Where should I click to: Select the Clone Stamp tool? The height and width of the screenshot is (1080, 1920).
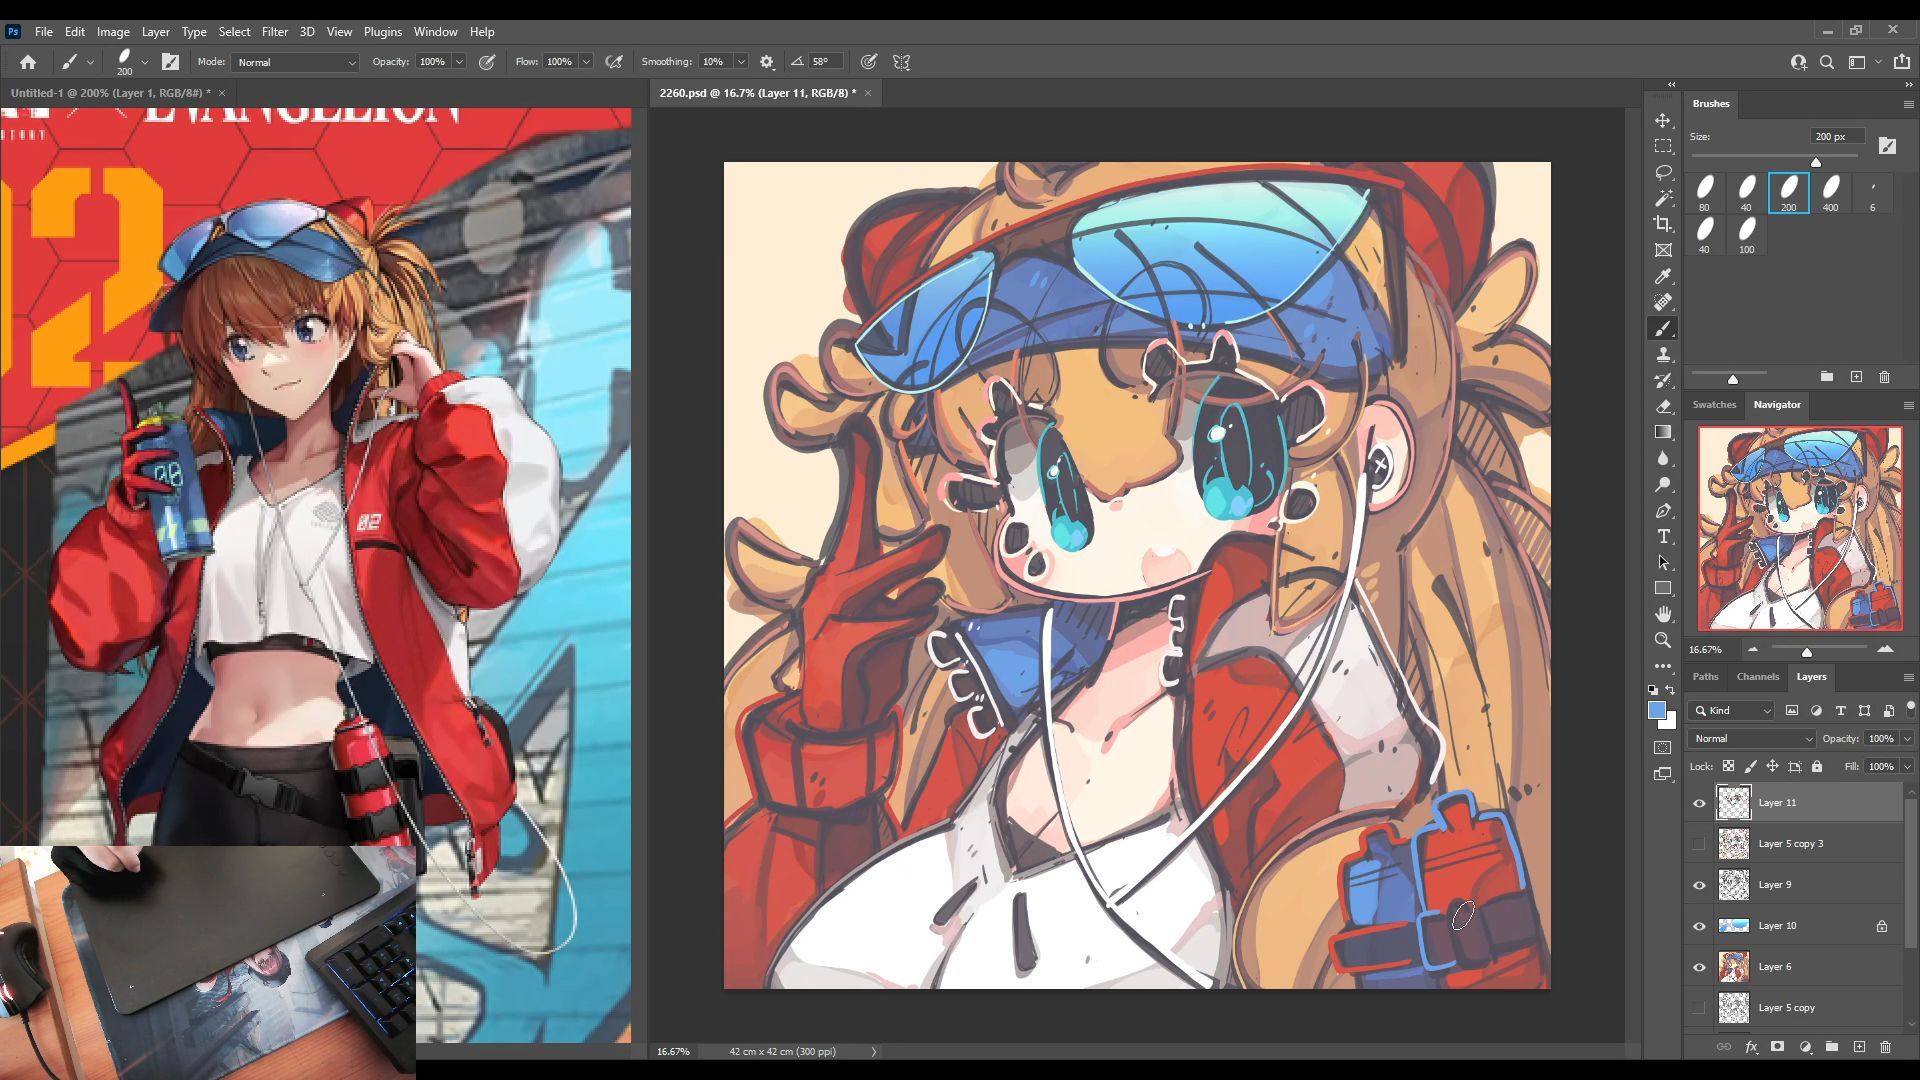[1663, 354]
